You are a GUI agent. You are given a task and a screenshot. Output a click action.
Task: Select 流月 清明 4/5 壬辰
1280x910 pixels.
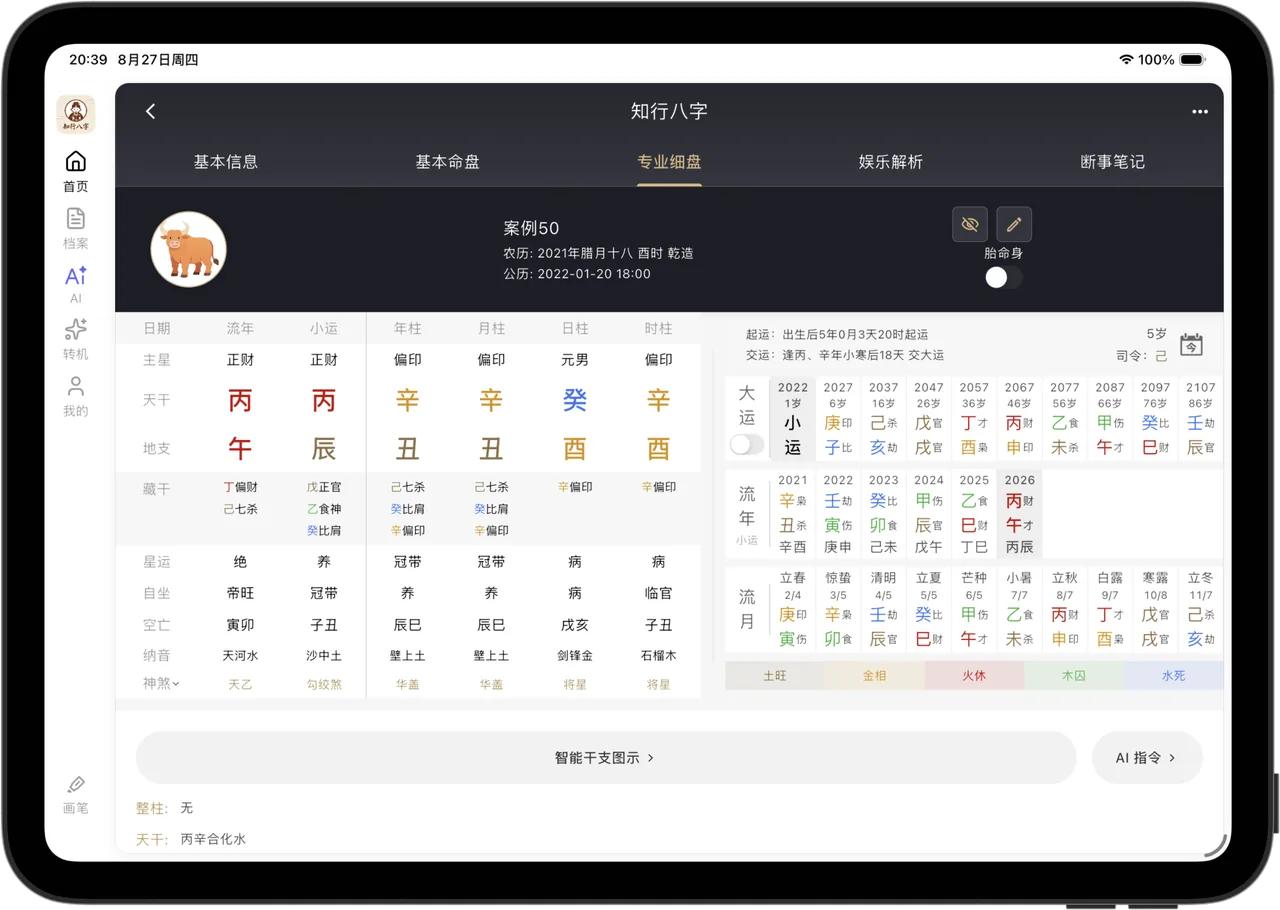coord(883,610)
